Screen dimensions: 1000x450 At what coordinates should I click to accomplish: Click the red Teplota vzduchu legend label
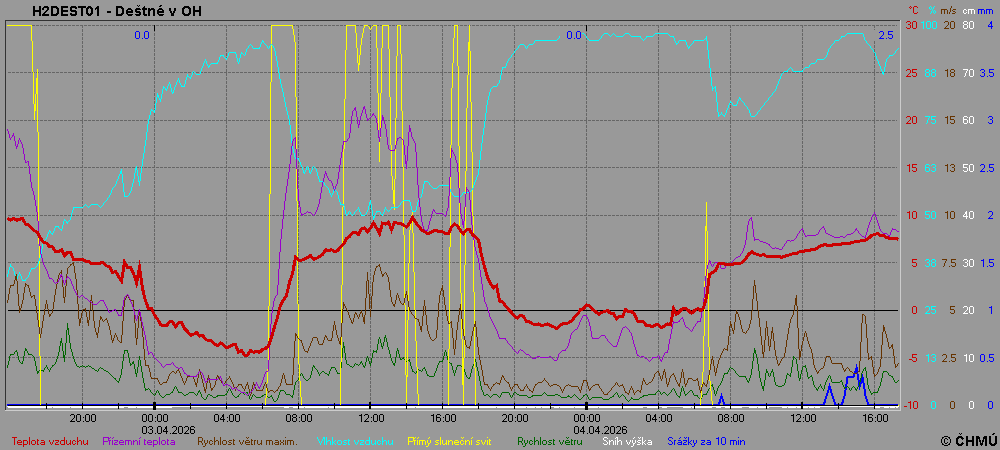click(49, 440)
